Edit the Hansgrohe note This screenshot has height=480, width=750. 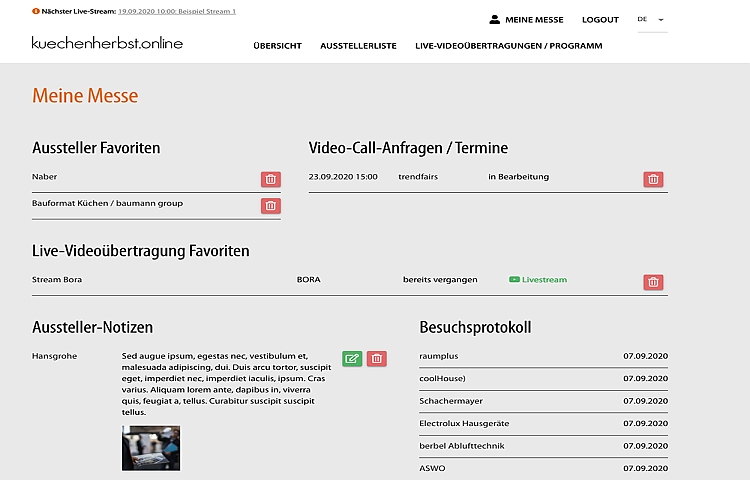click(352, 359)
